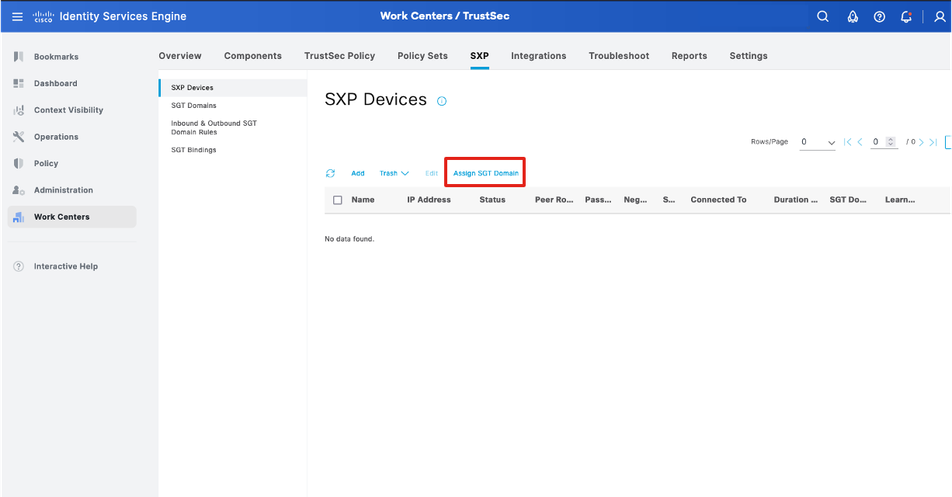Open Bookmarks in the left navigation

click(56, 56)
